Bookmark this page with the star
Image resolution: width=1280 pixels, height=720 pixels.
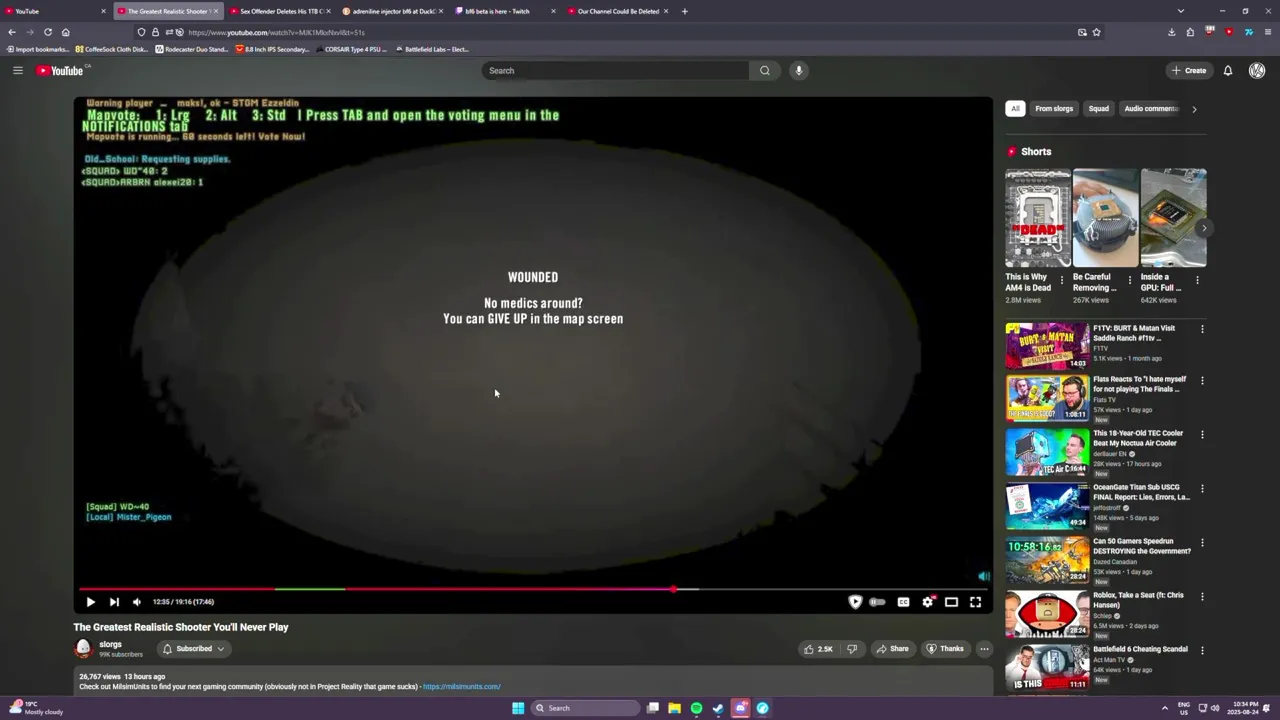[1096, 32]
